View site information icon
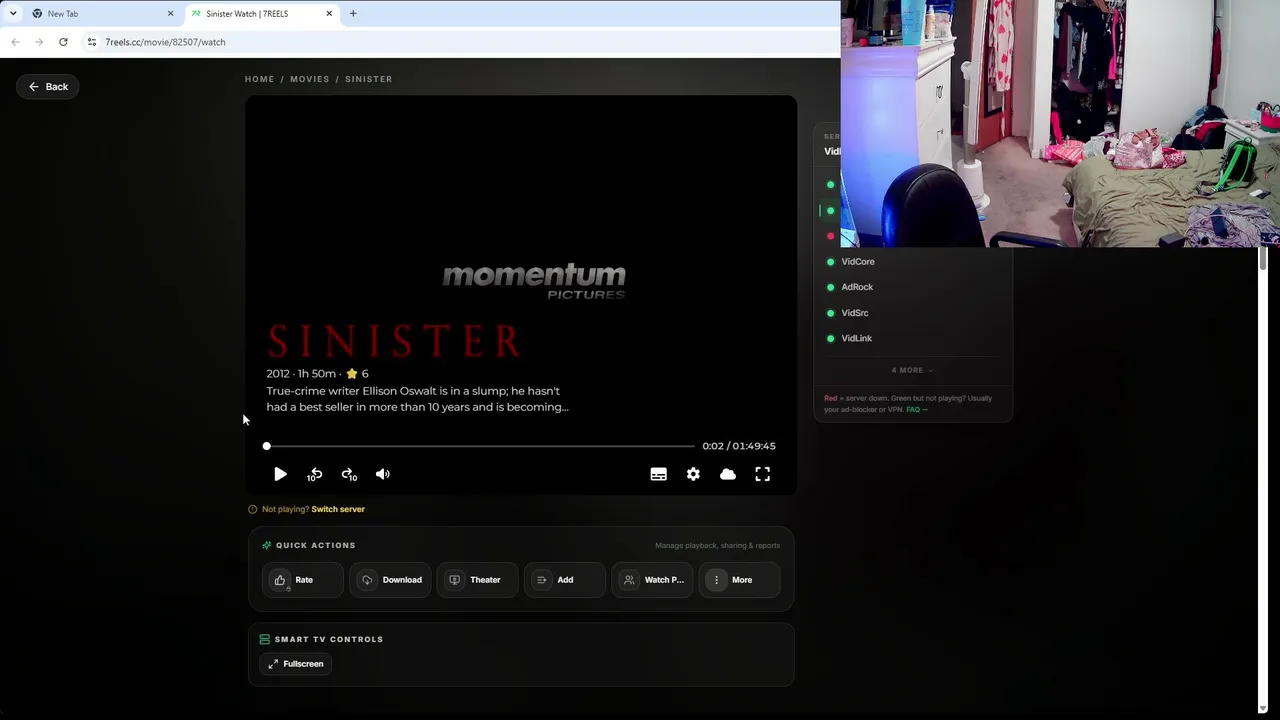Image resolution: width=1280 pixels, height=720 pixels. [92, 42]
